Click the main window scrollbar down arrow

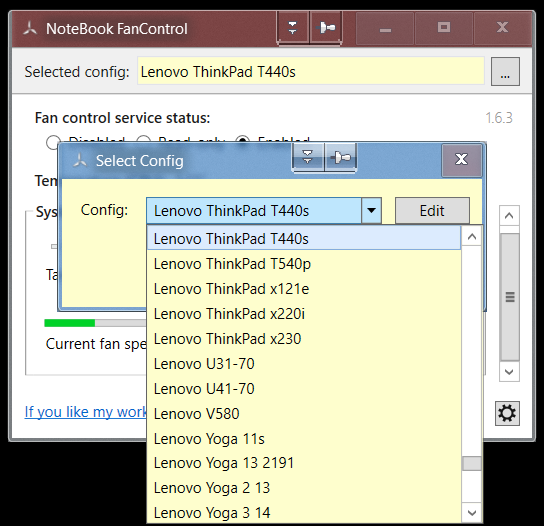509,372
